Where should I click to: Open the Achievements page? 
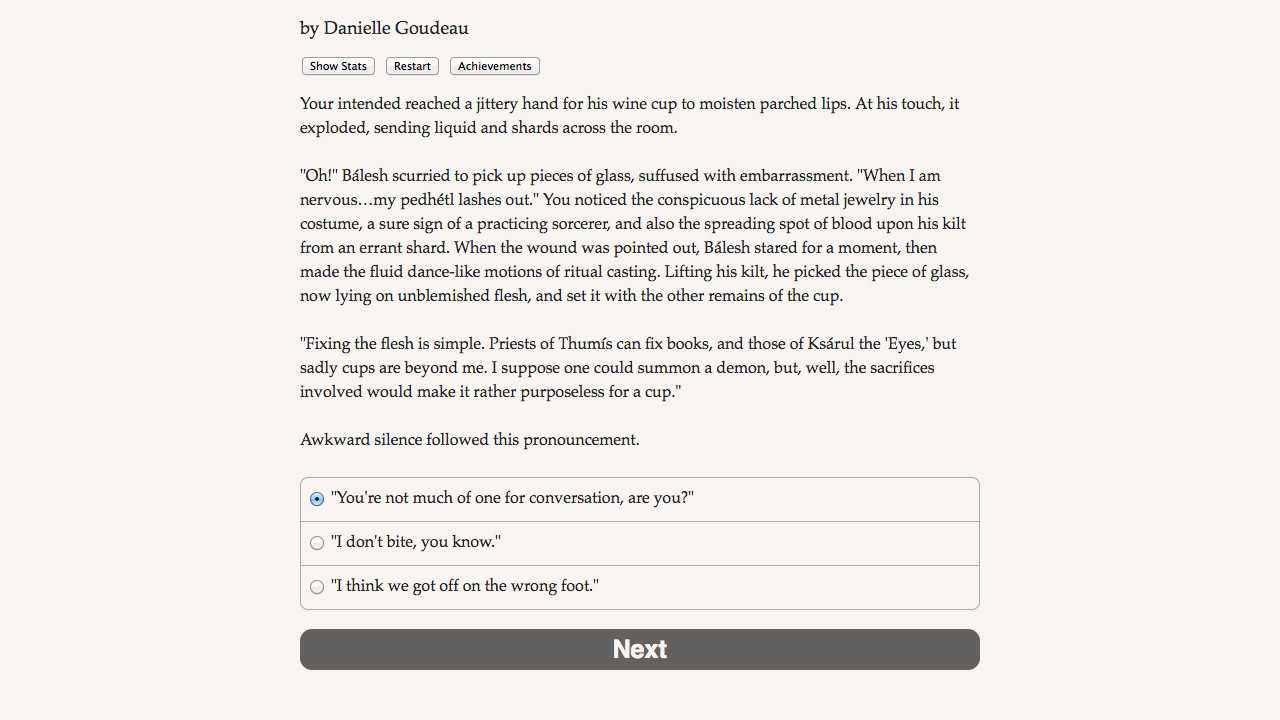click(495, 66)
